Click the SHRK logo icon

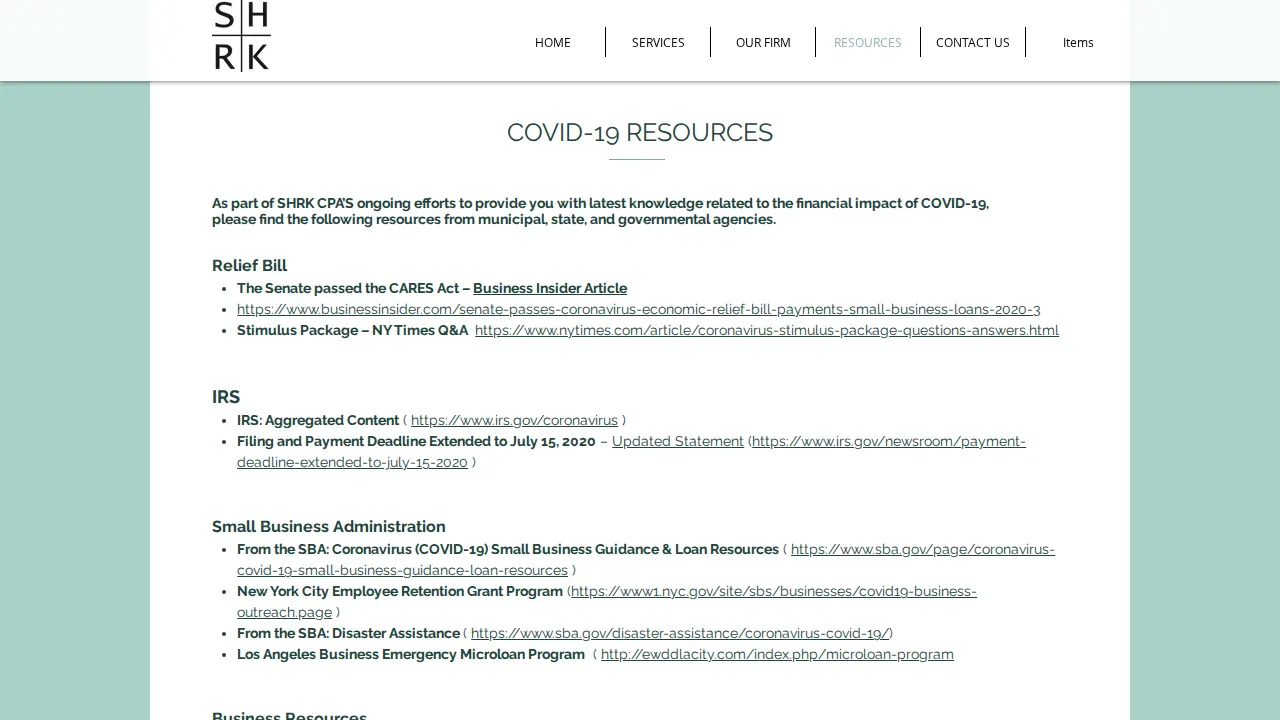[x=241, y=36]
